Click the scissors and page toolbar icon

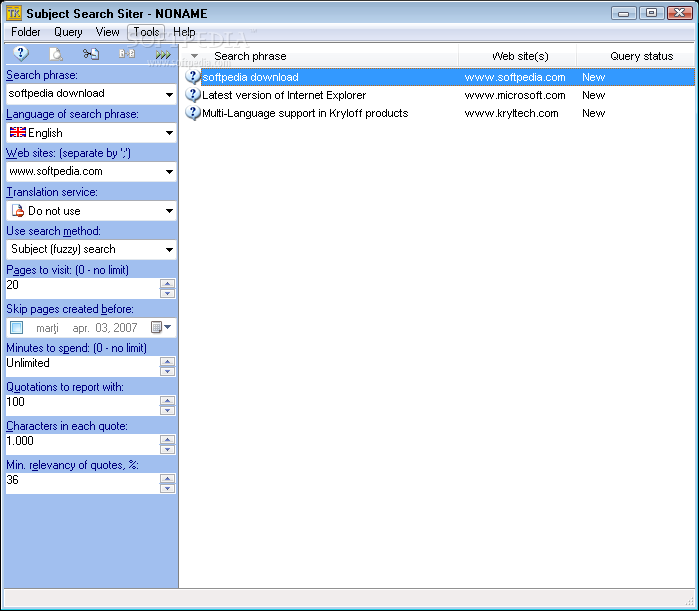(91, 54)
